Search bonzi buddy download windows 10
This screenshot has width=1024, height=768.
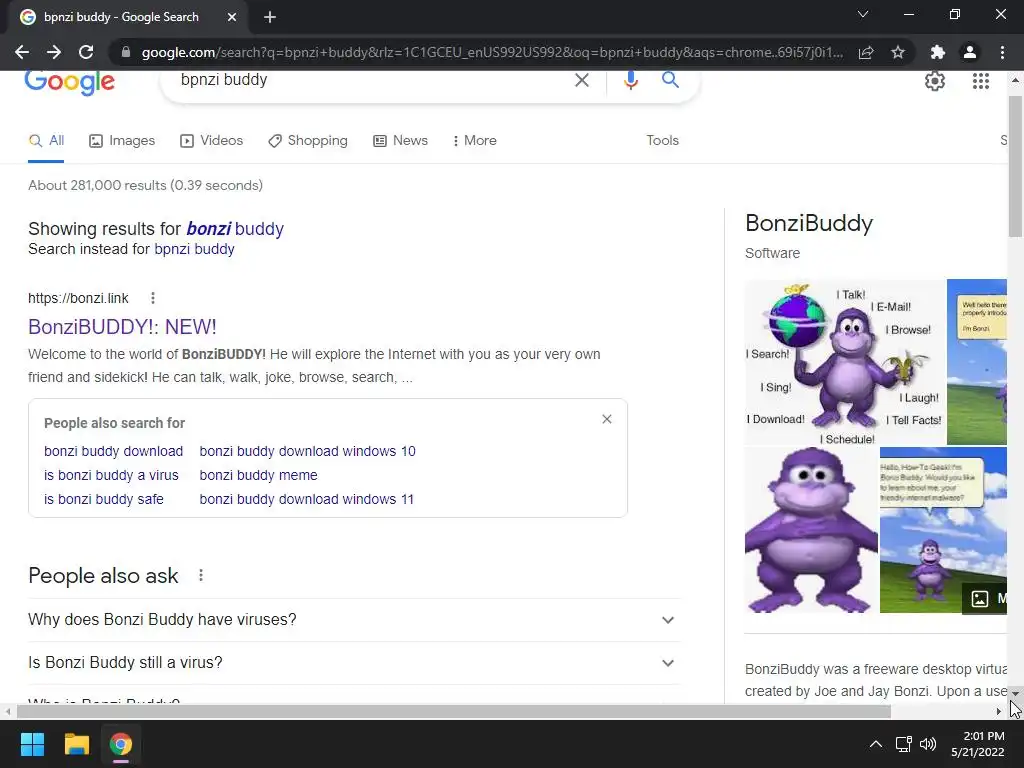[x=308, y=451]
